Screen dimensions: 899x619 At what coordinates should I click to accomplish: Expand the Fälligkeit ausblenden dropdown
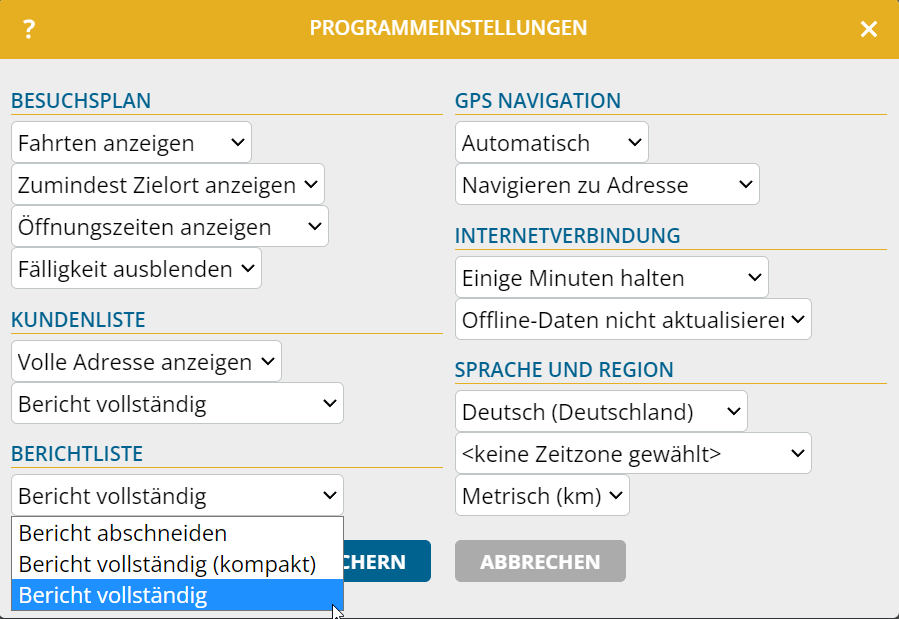136,268
